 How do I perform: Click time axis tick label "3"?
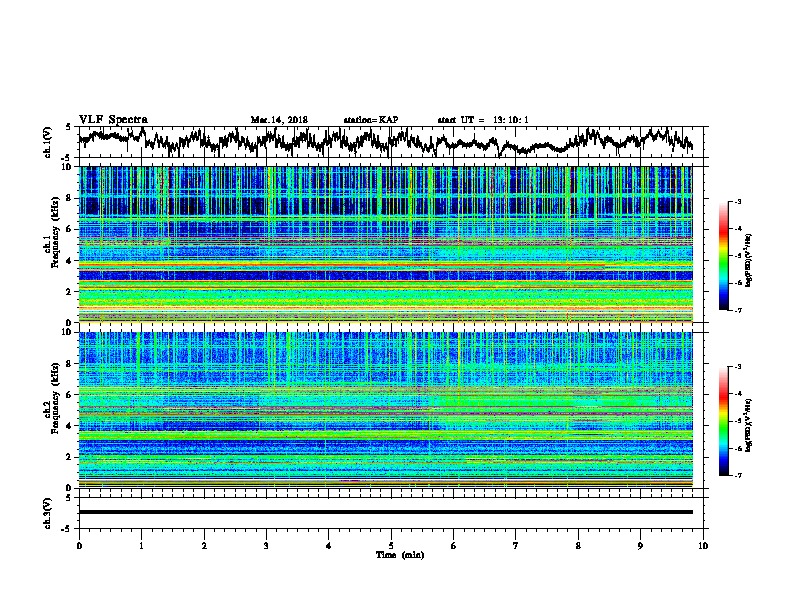coord(266,546)
